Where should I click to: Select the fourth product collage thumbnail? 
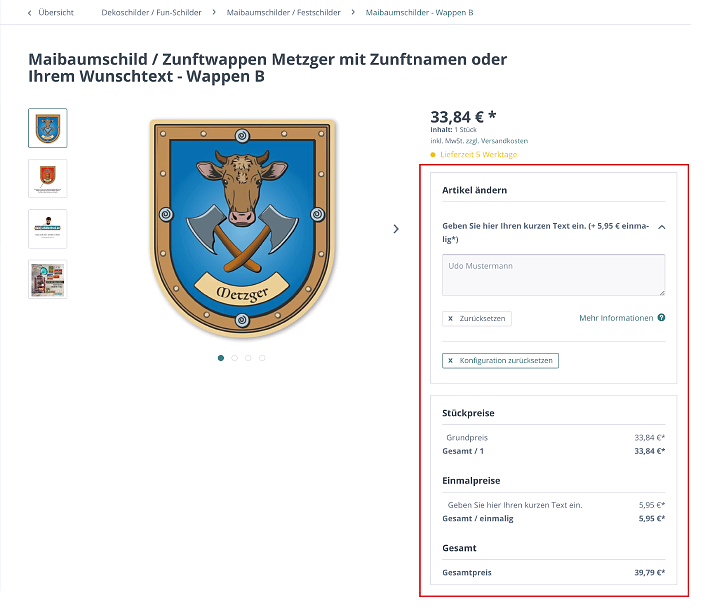coord(48,280)
